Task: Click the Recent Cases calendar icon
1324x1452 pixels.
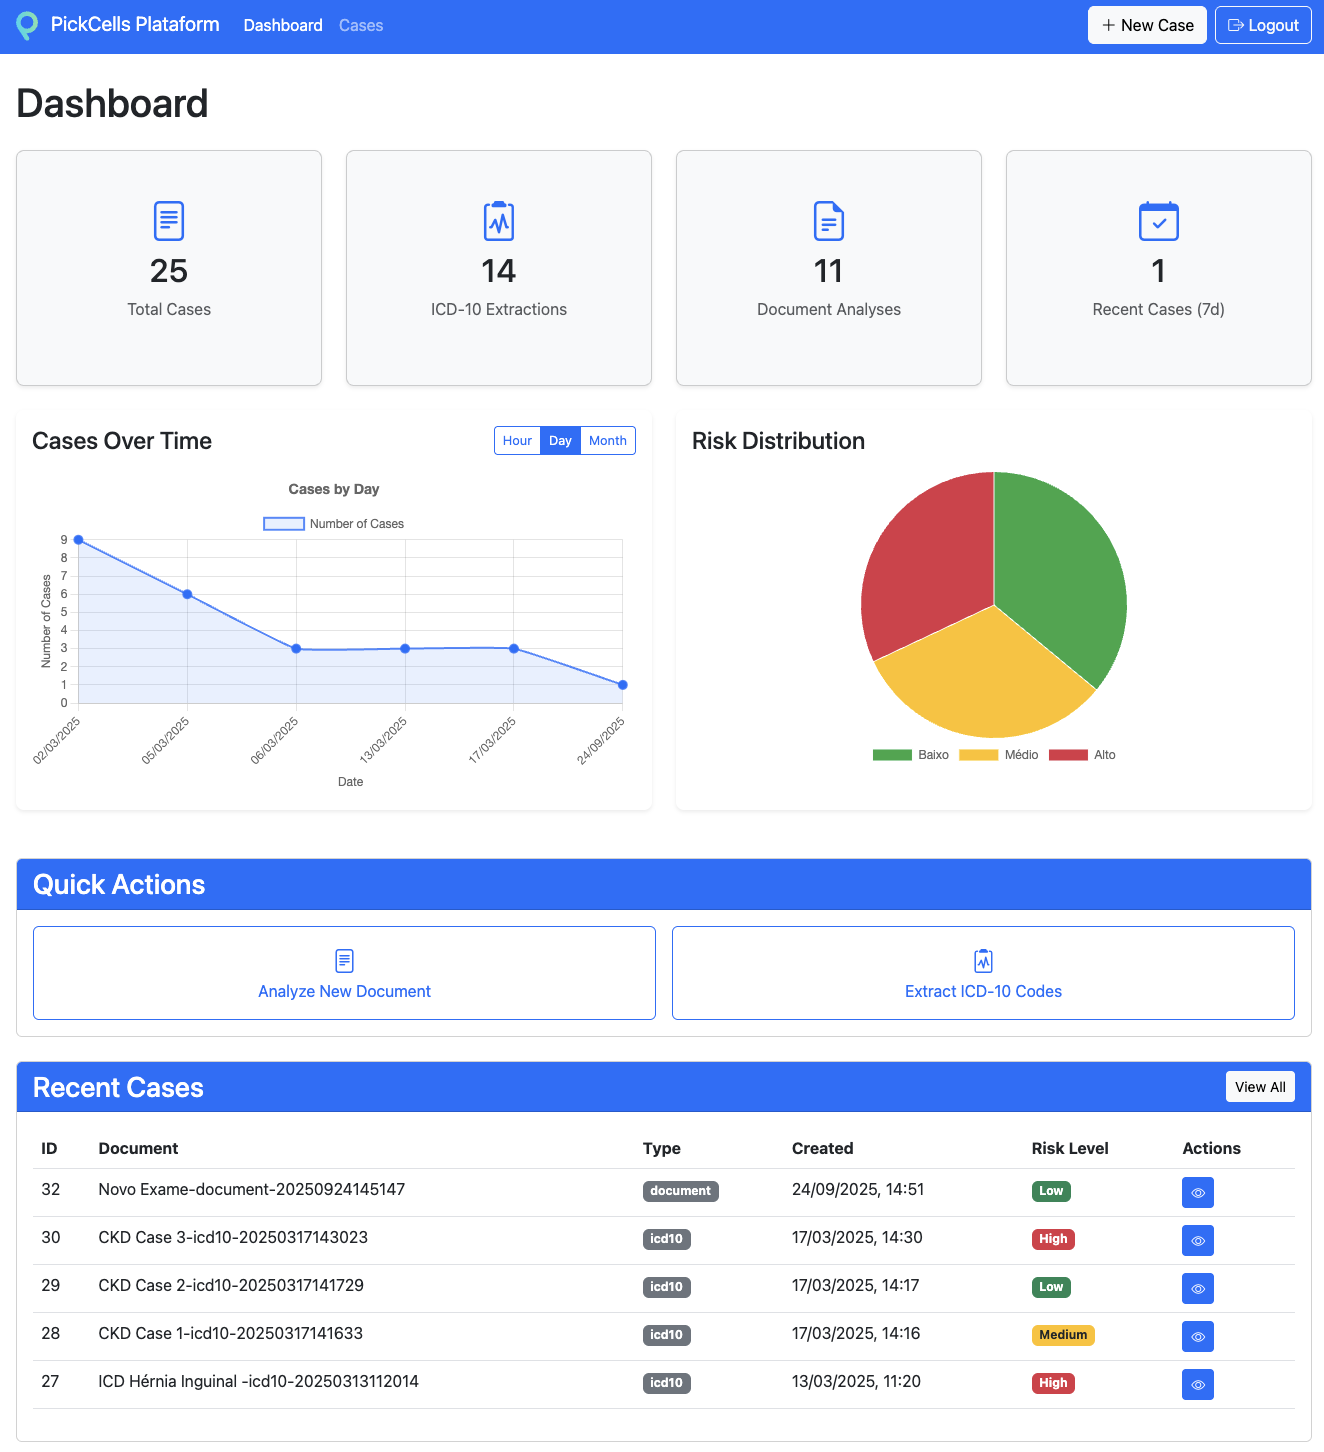Action: tap(1158, 221)
